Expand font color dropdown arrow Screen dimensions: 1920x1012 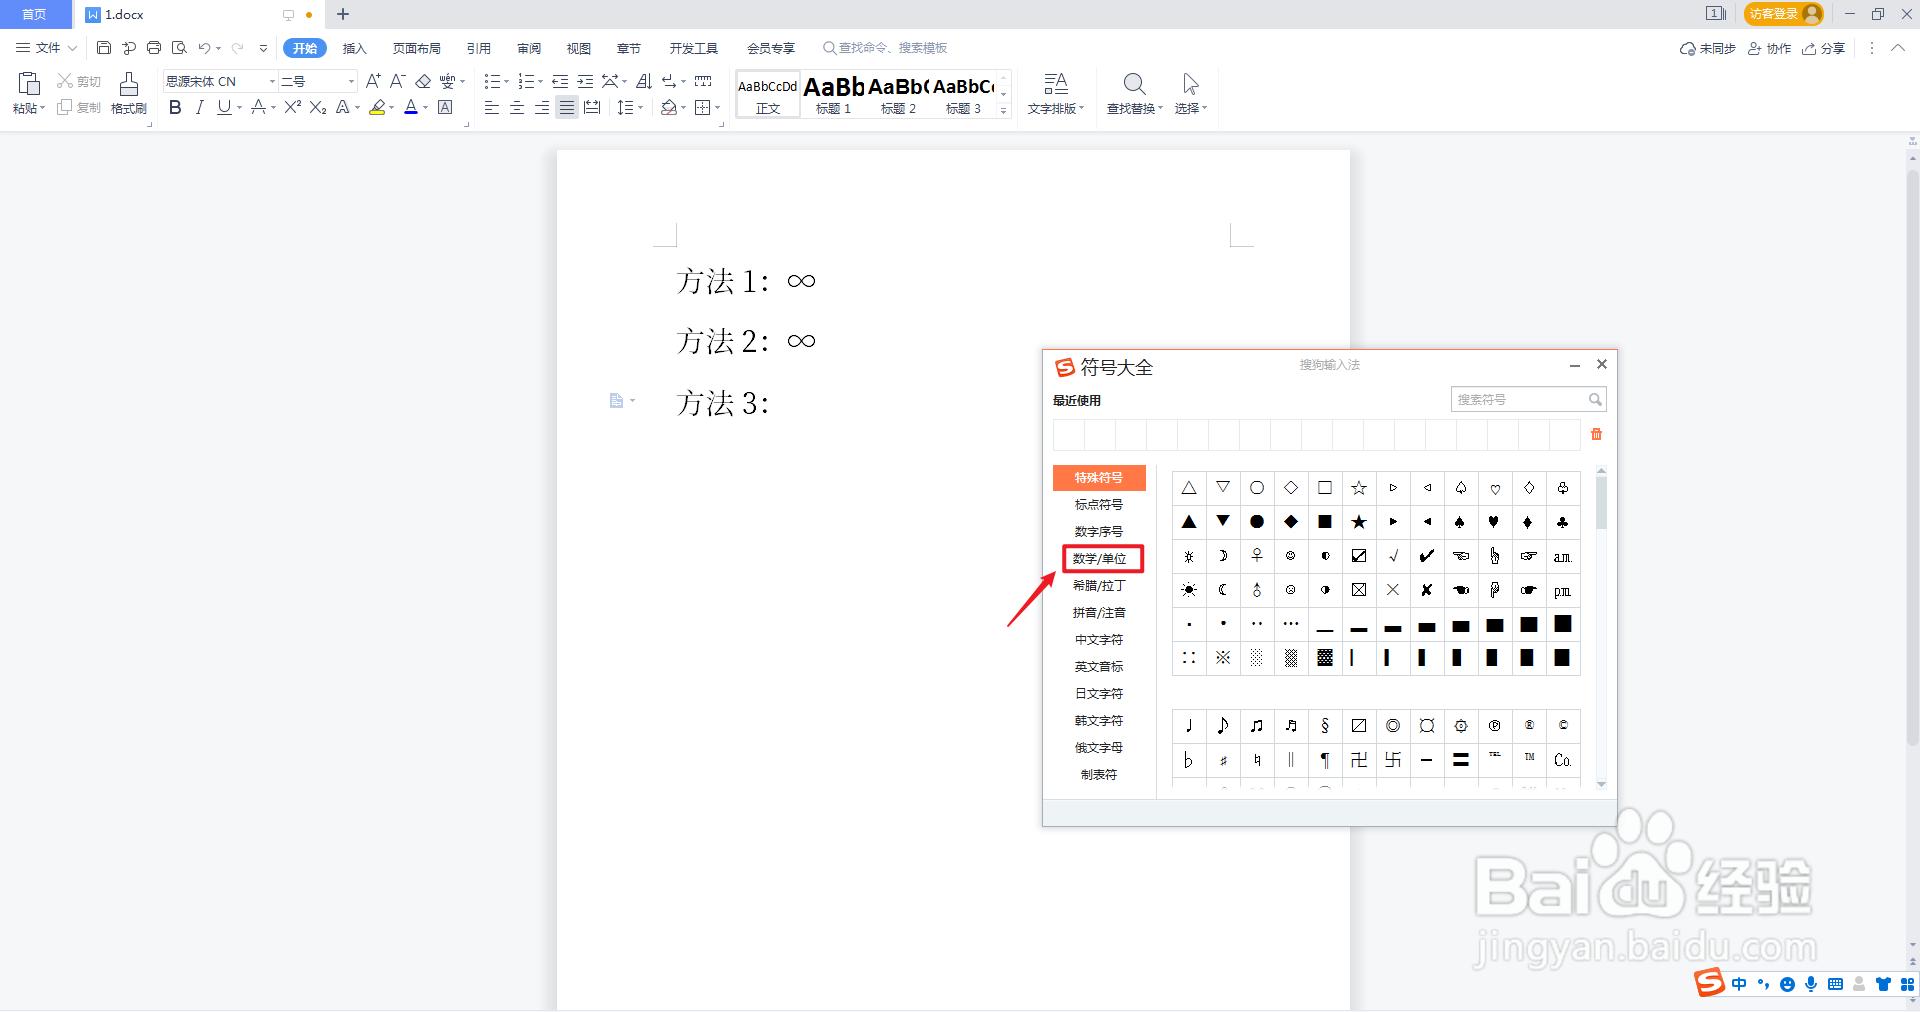tap(425, 107)
